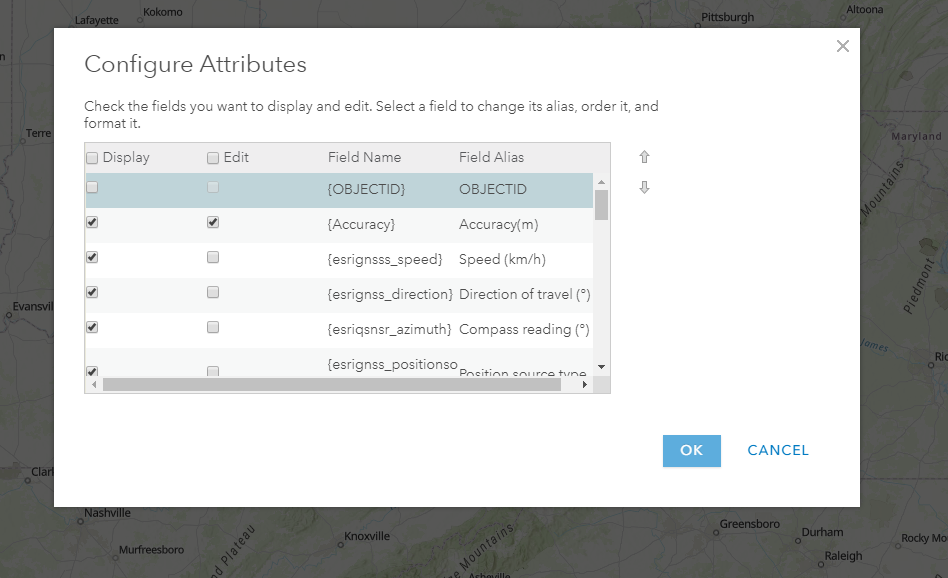
Task: Click the OBJECTID field alias
Action: pyautogui.click(x=493, y=189)
